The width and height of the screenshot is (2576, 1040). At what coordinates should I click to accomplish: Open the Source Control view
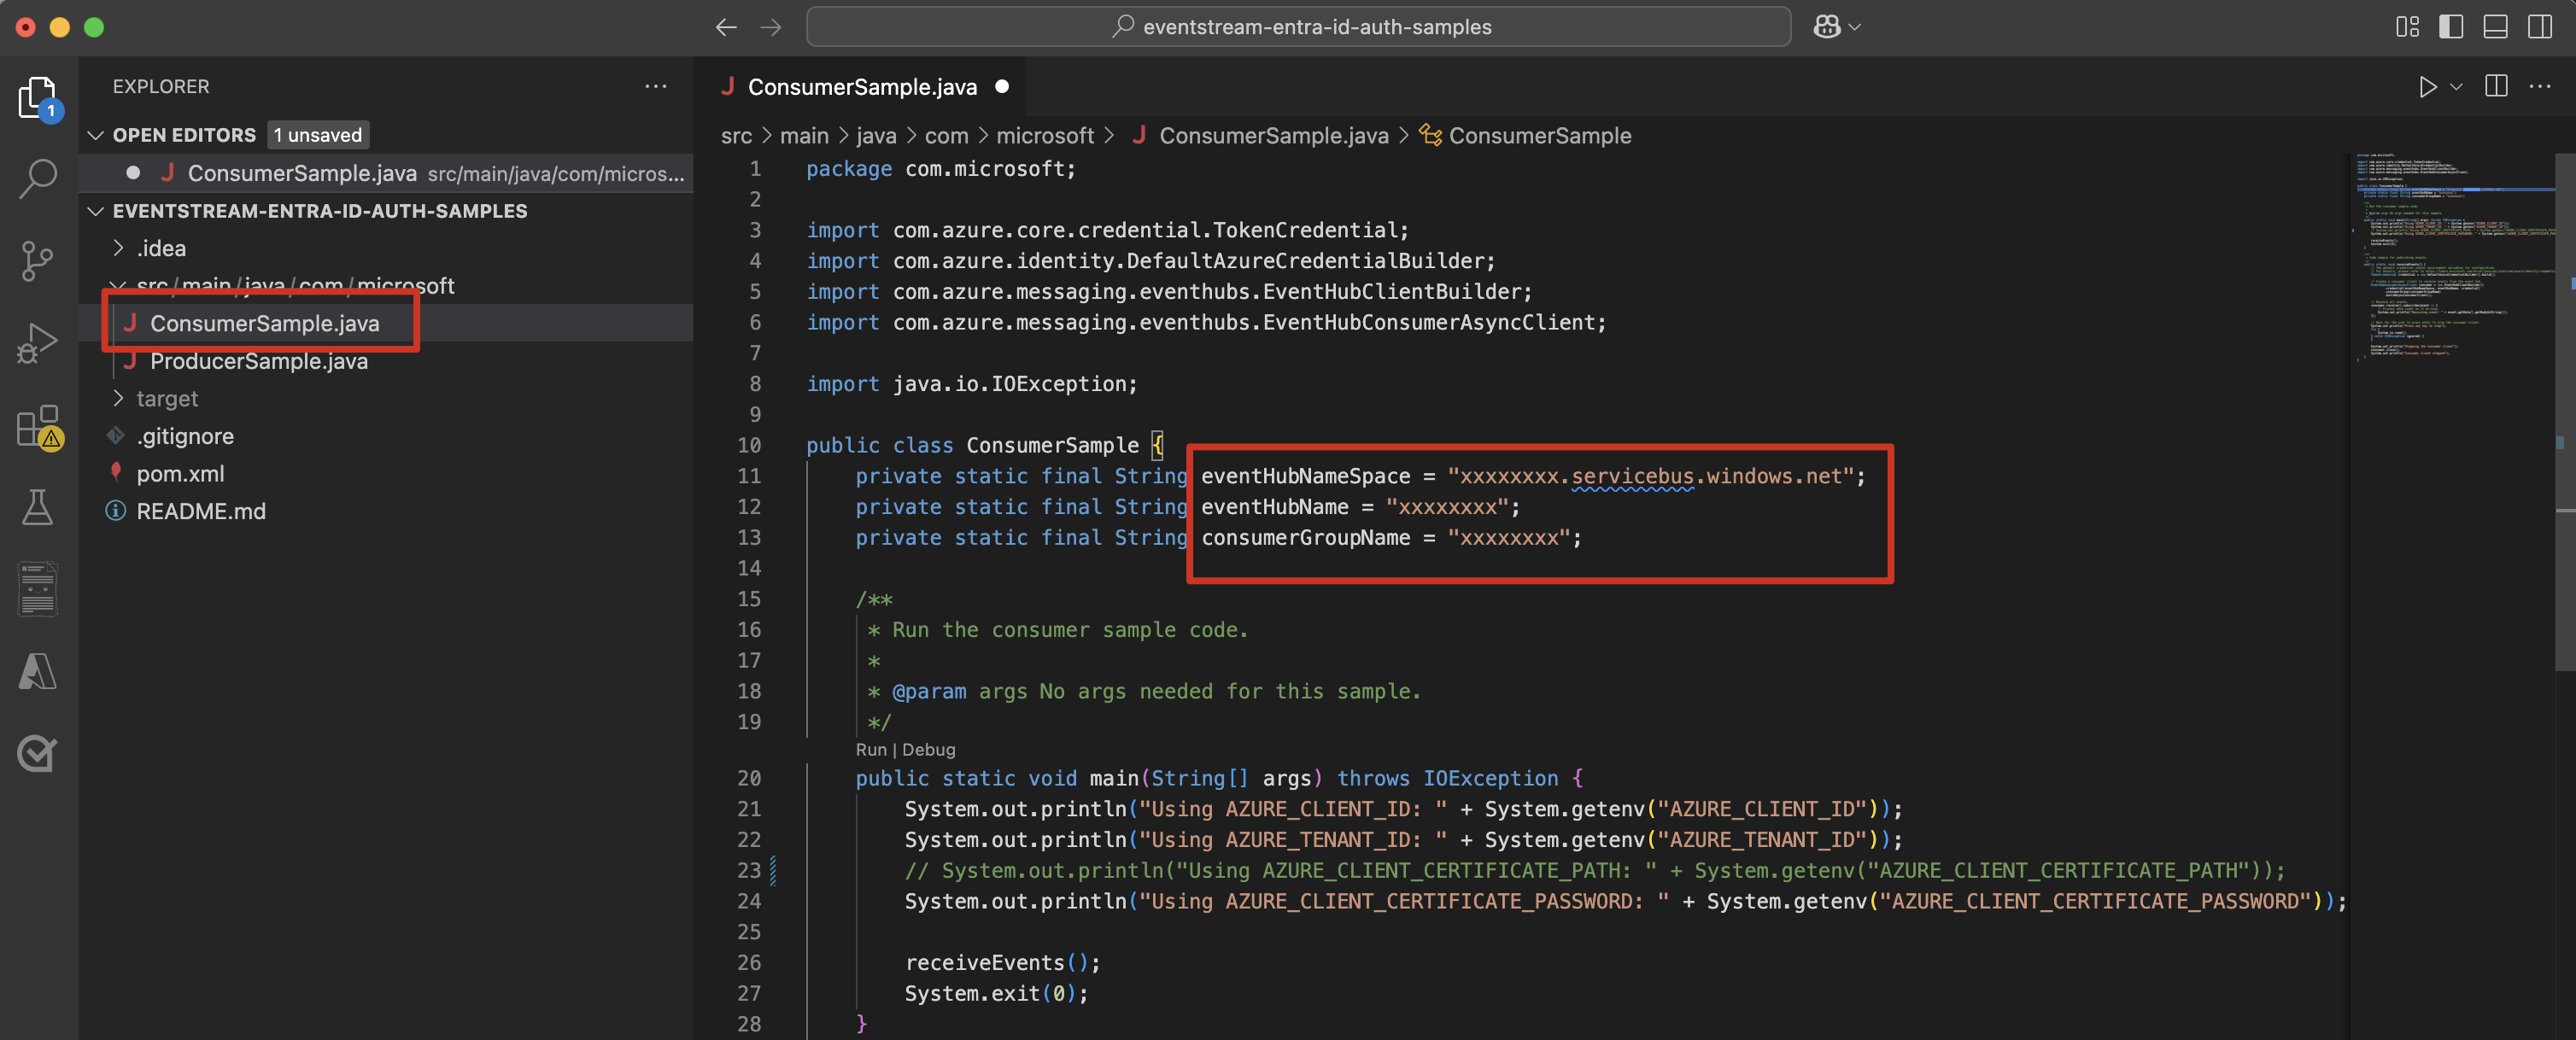click(x=38, y=261)
